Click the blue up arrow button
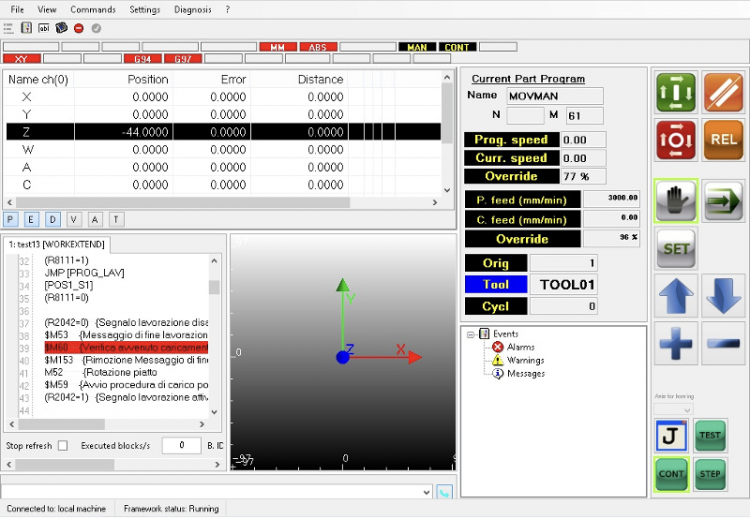The width and height of the screenshot is (750, 519). pos(676,297)
